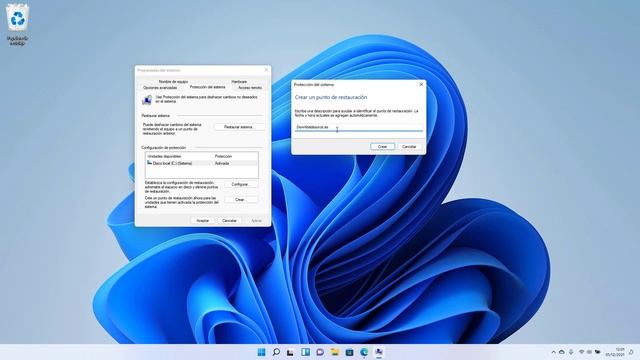The height and width of the screenshot is (360, 640).
Task: Open the Windows Start menu
Action: pyautogui.click(x=261, y=352)
